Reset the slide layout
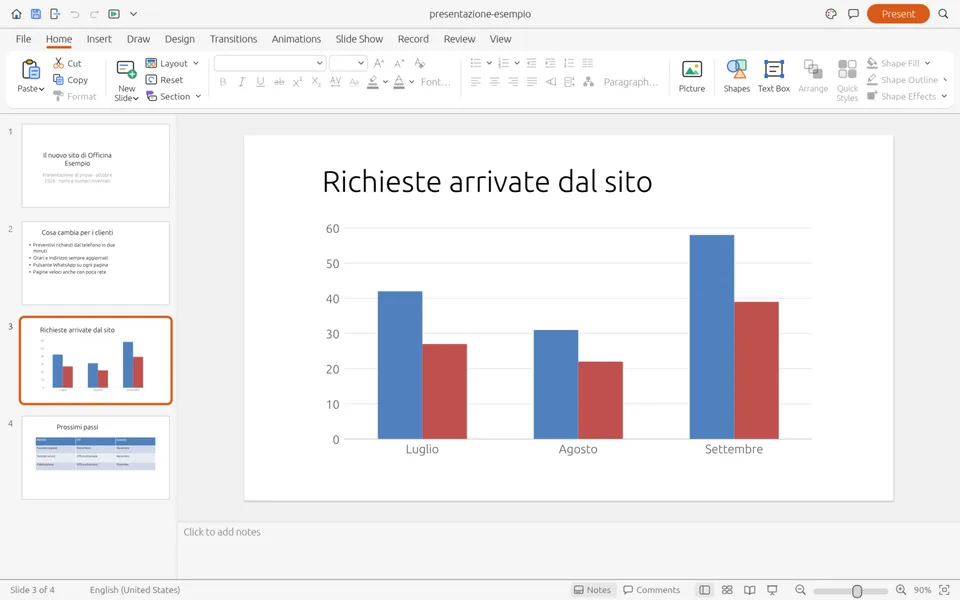Viewport: 960px width, 600px height. click(164, 80)
